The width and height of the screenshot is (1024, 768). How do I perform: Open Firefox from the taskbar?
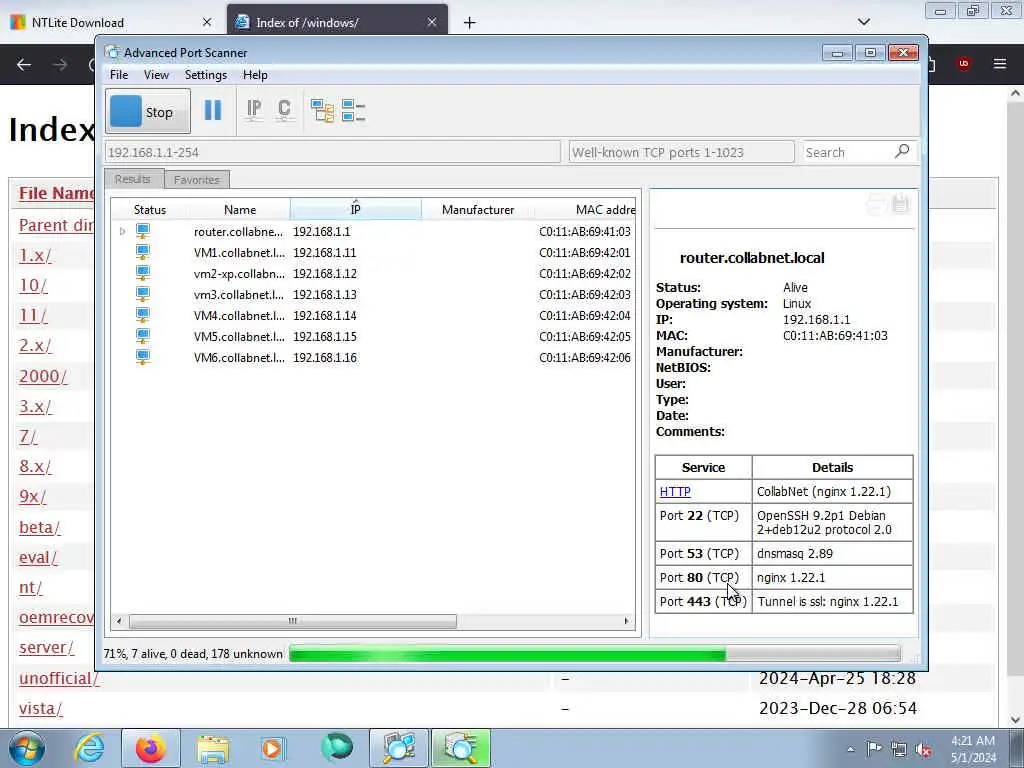151,748
